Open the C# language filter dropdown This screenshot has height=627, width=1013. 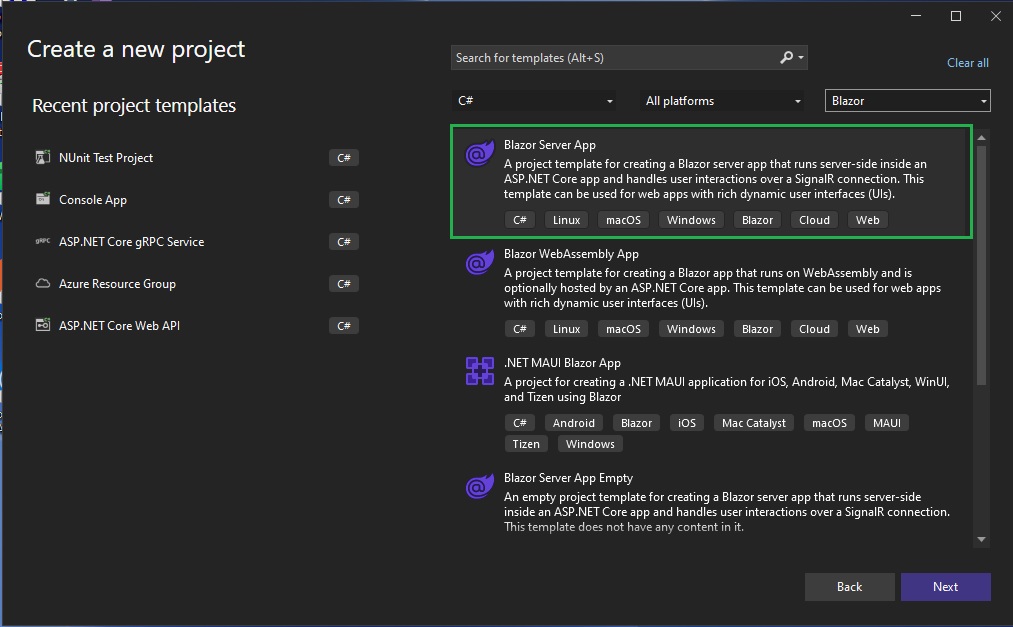click(534, 101)
